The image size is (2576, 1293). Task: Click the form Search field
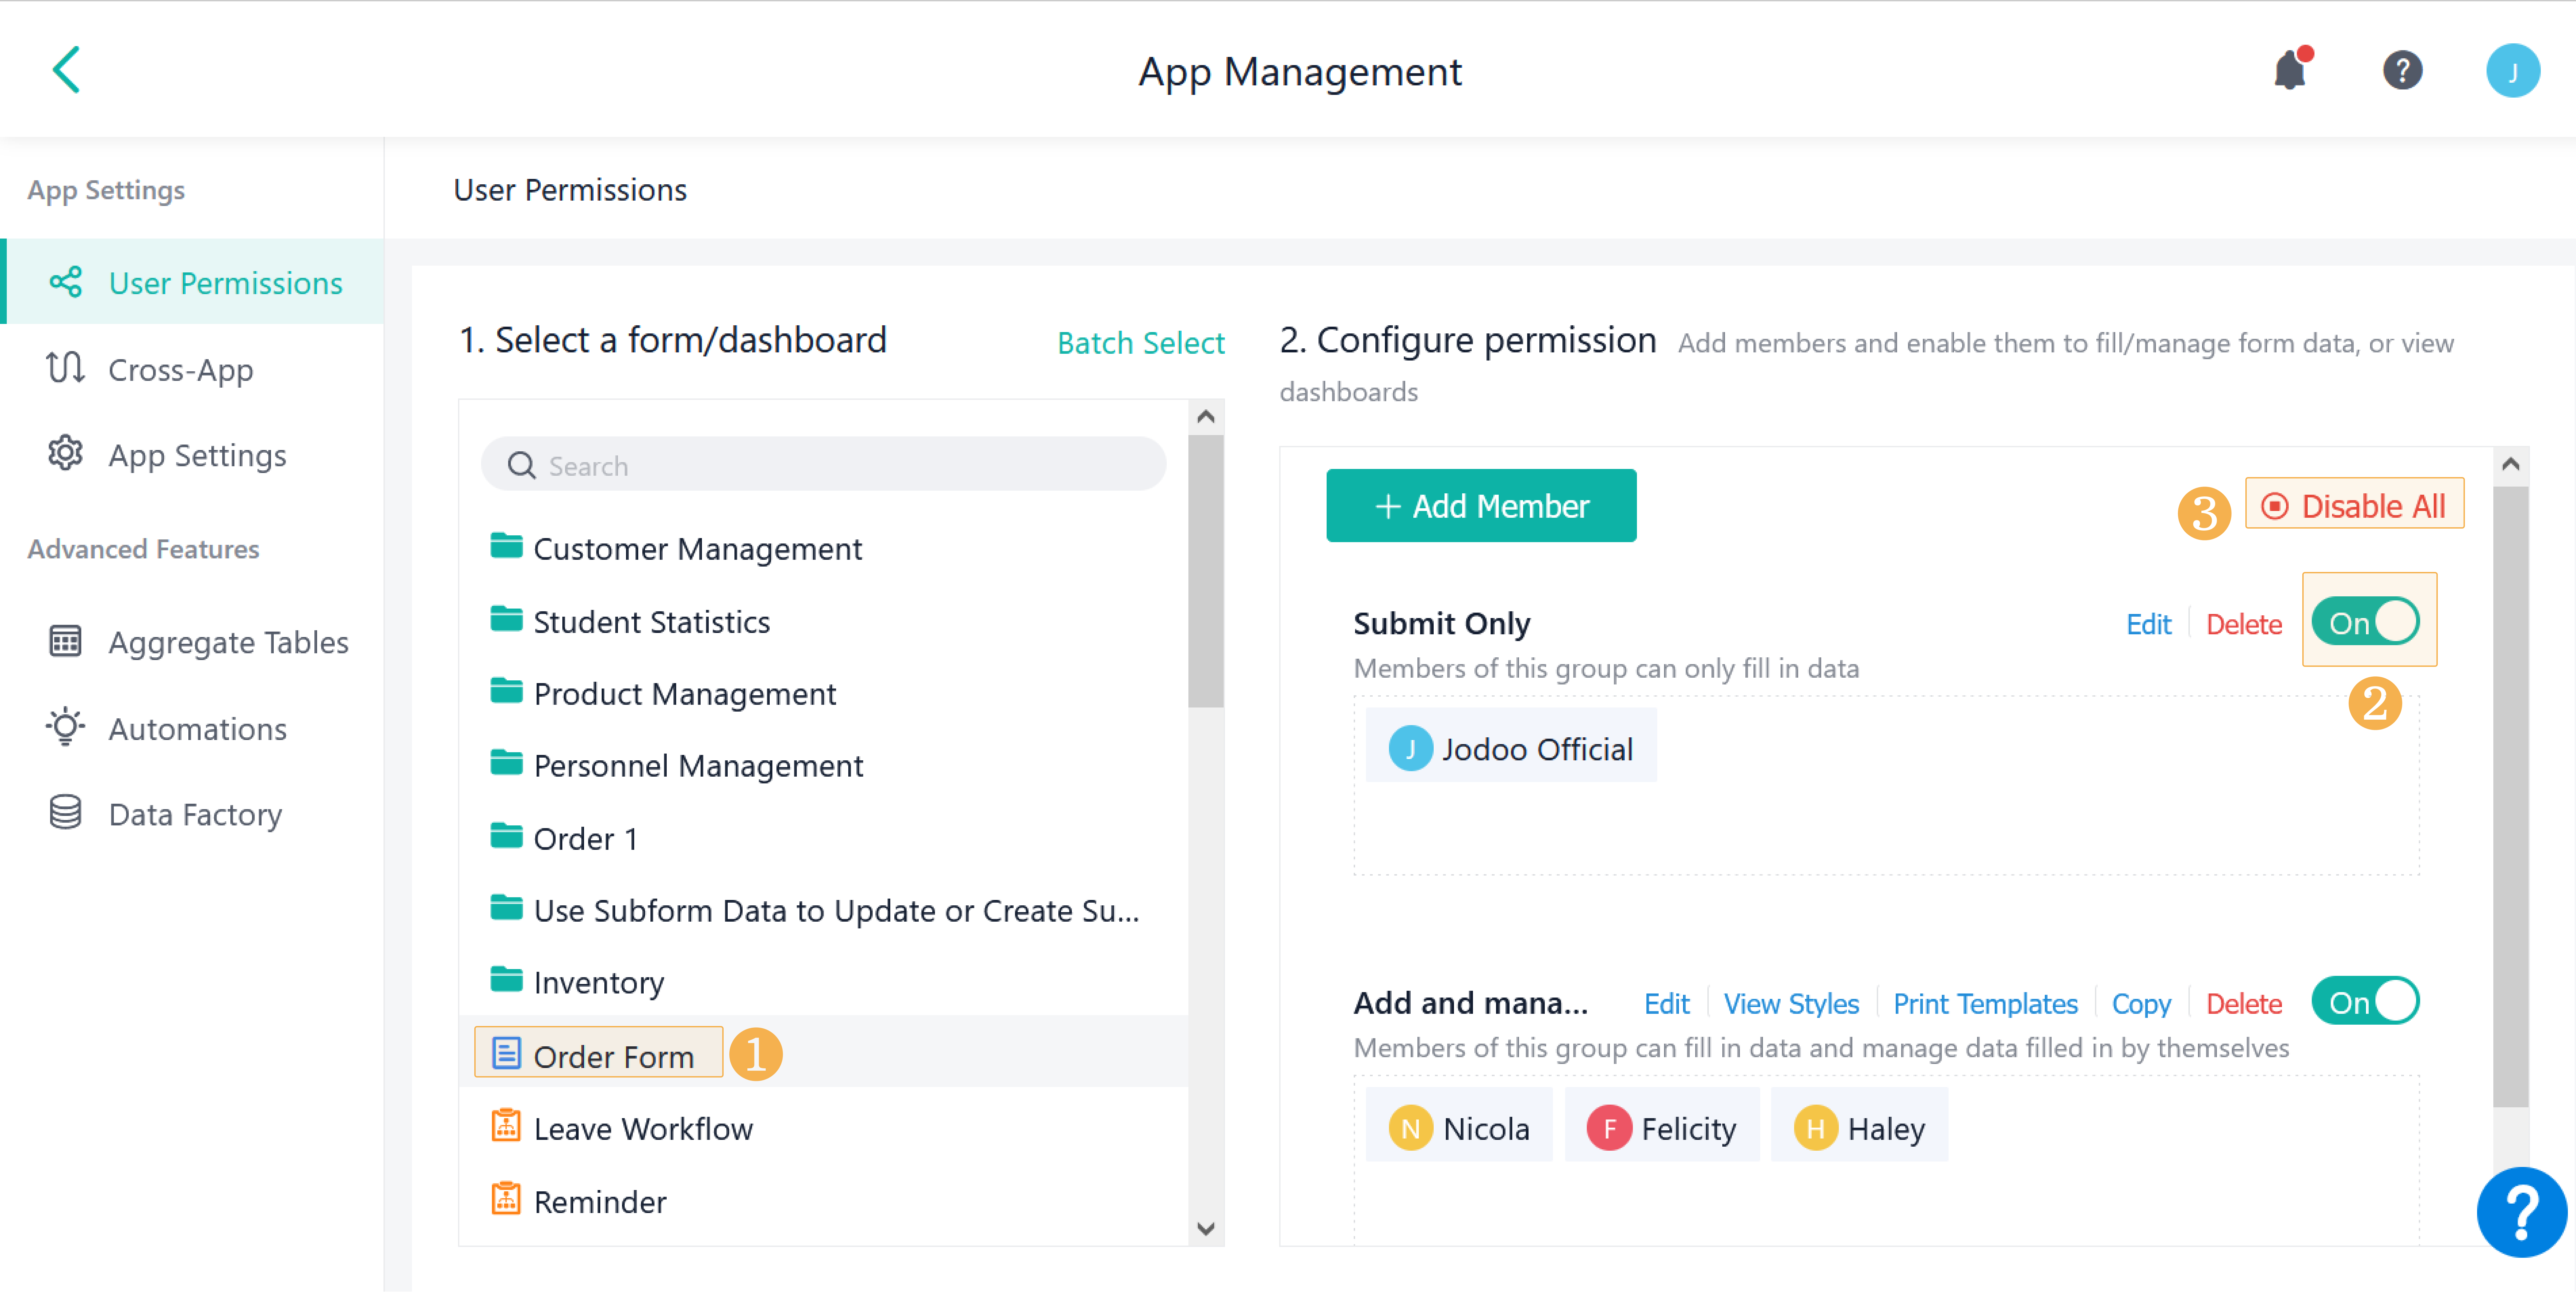[823, 465]
